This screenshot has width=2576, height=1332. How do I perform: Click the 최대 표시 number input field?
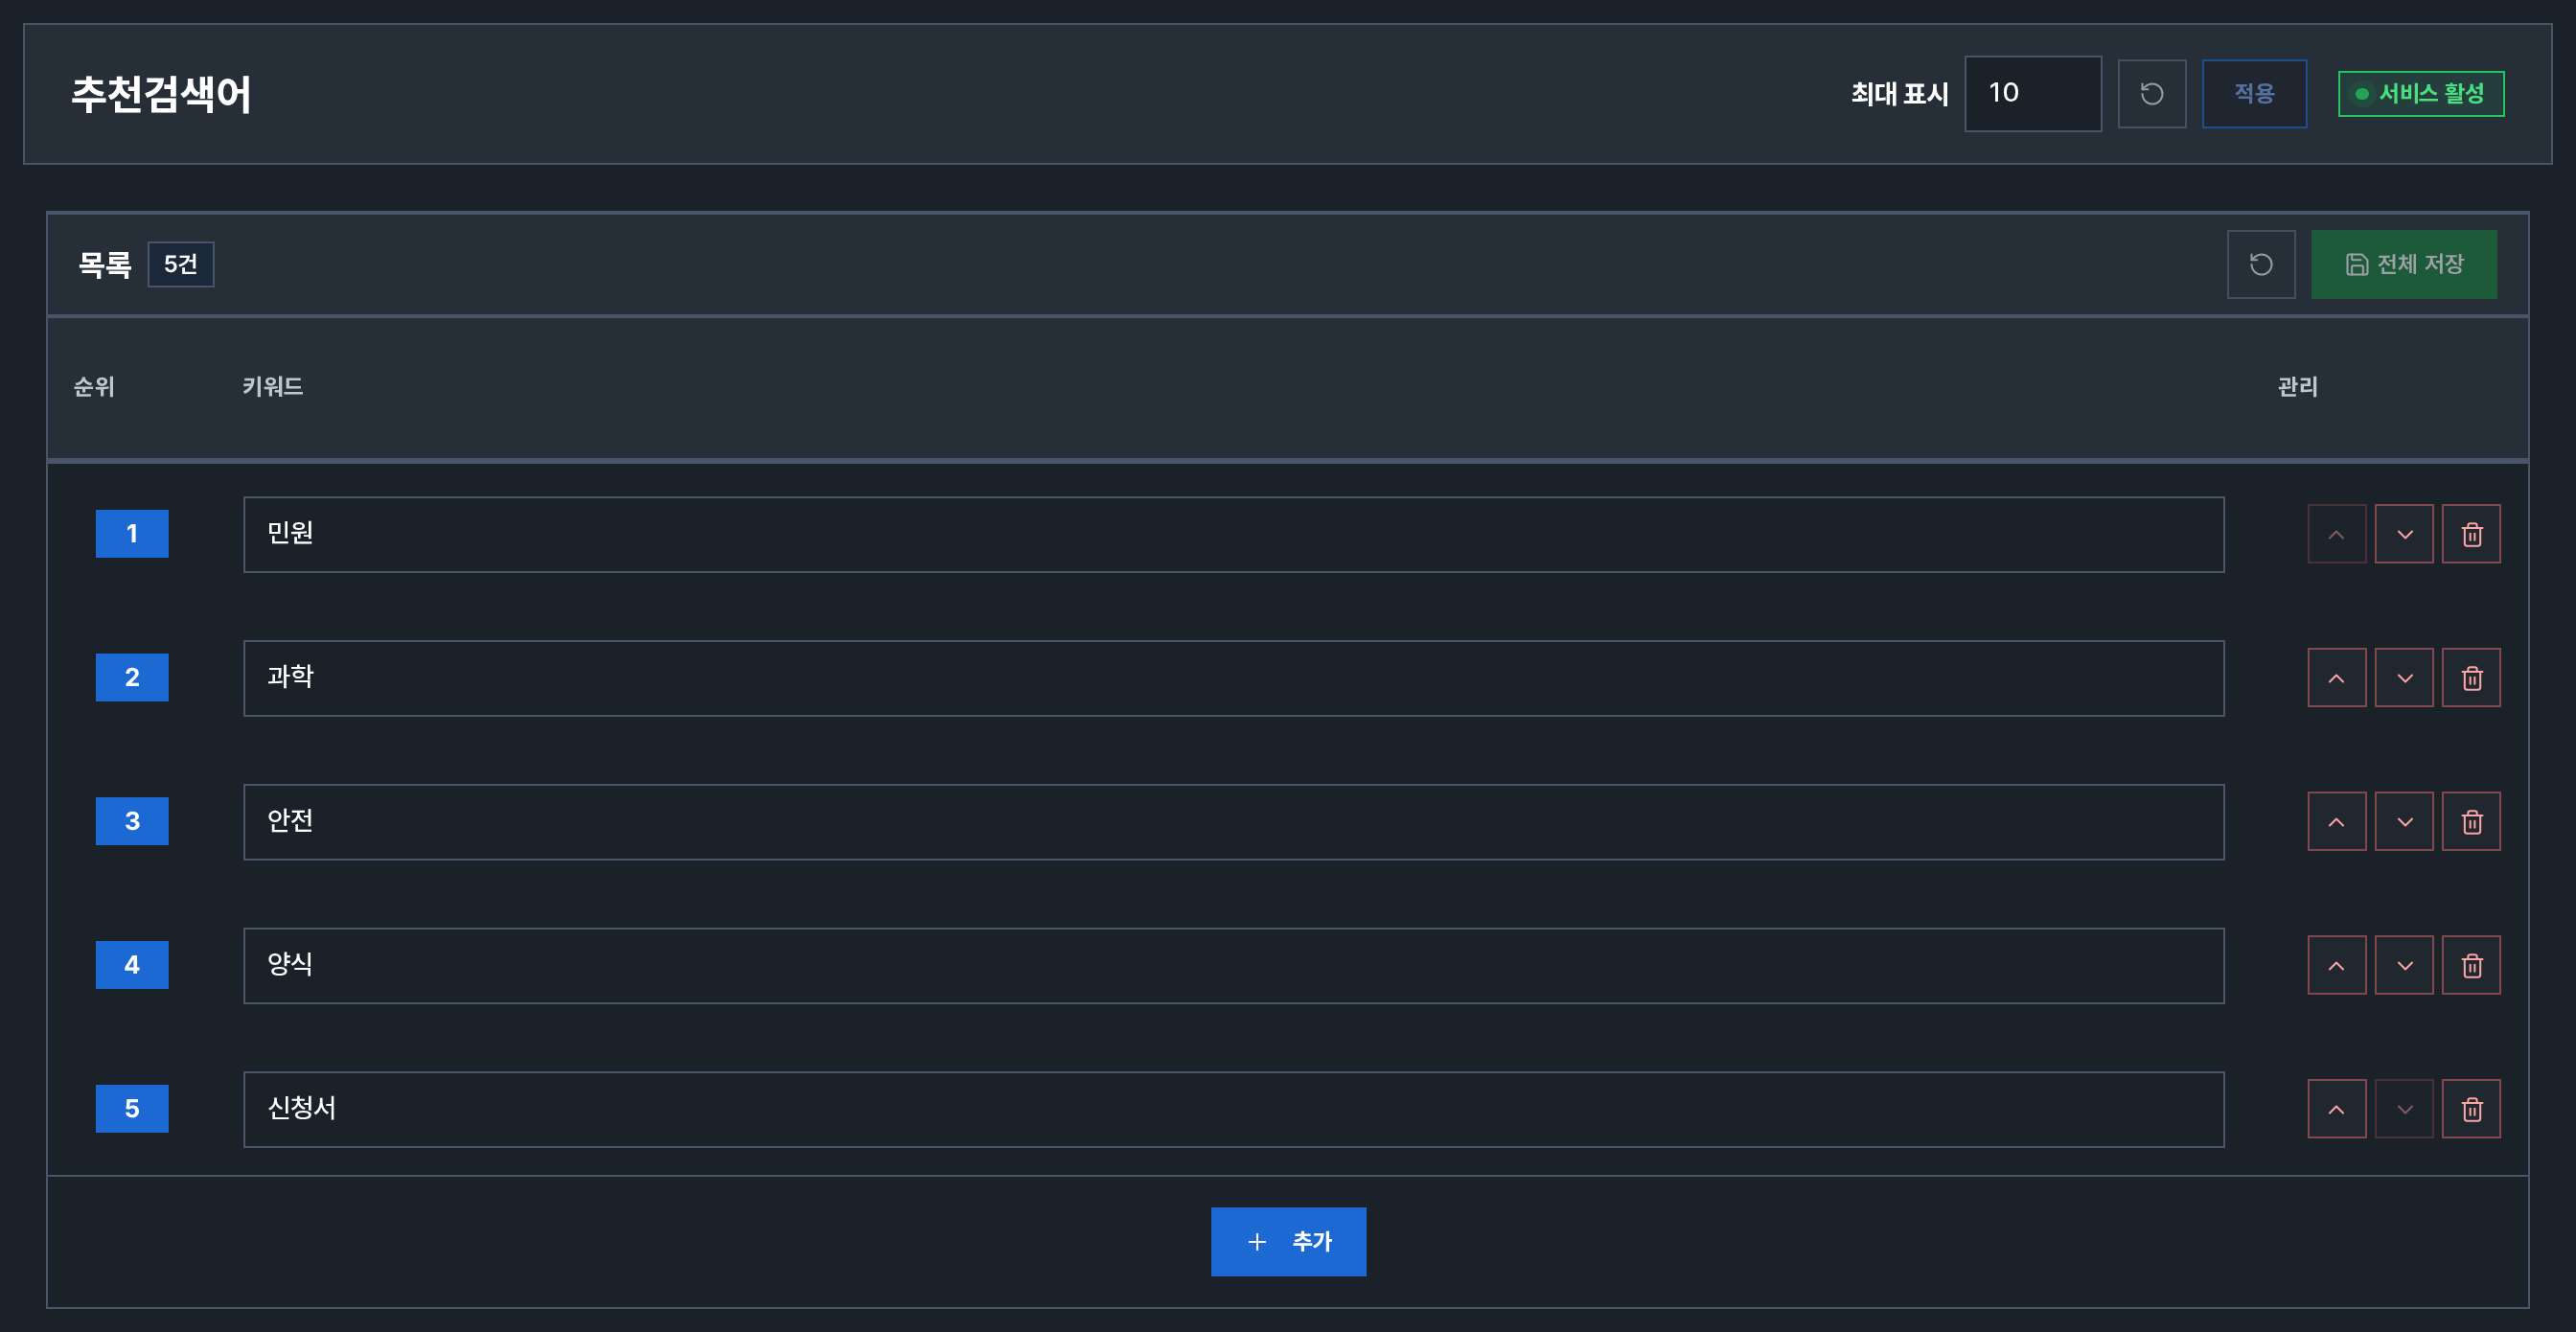(2032, 94)
